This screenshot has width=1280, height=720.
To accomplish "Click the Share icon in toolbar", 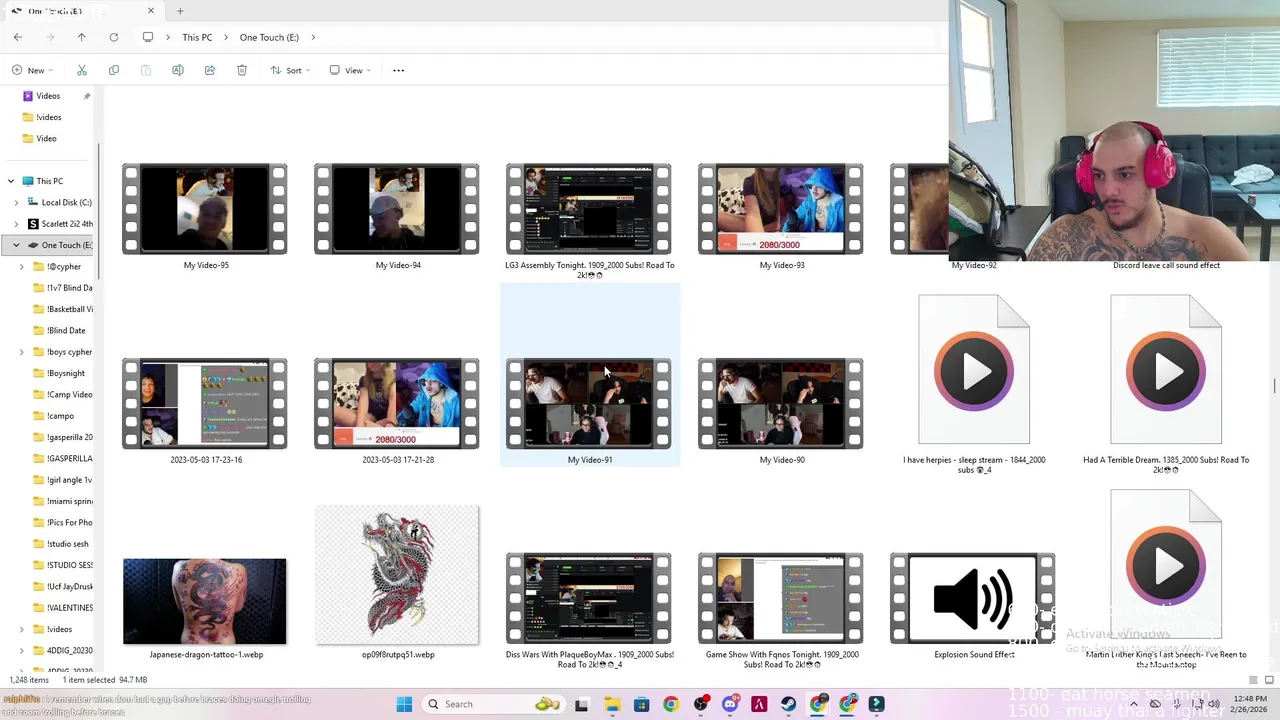I will coord(210,70).
